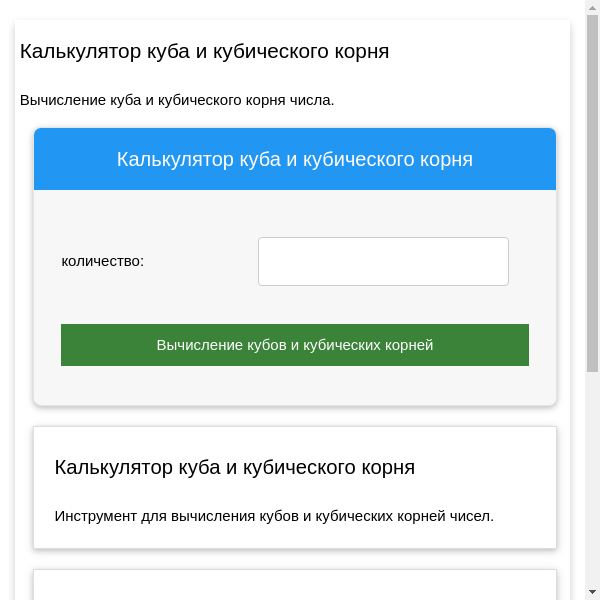Click the word корней on the green button

click(406, 345)
